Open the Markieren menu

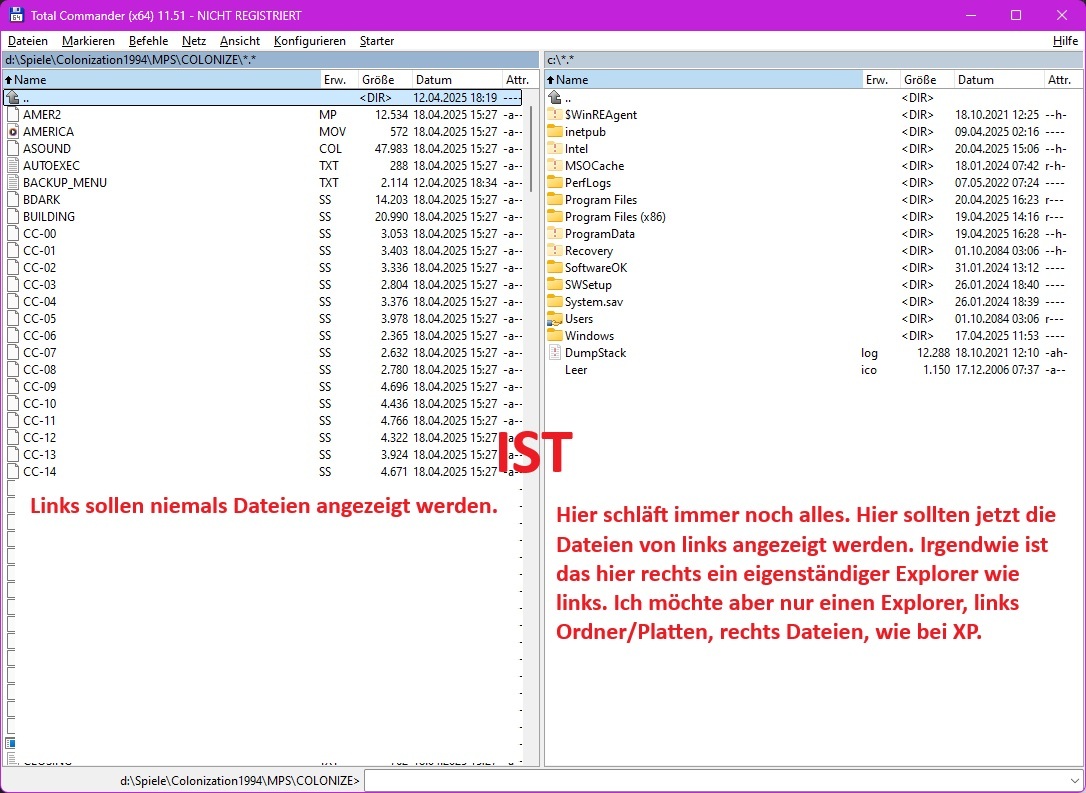(89, 41)
